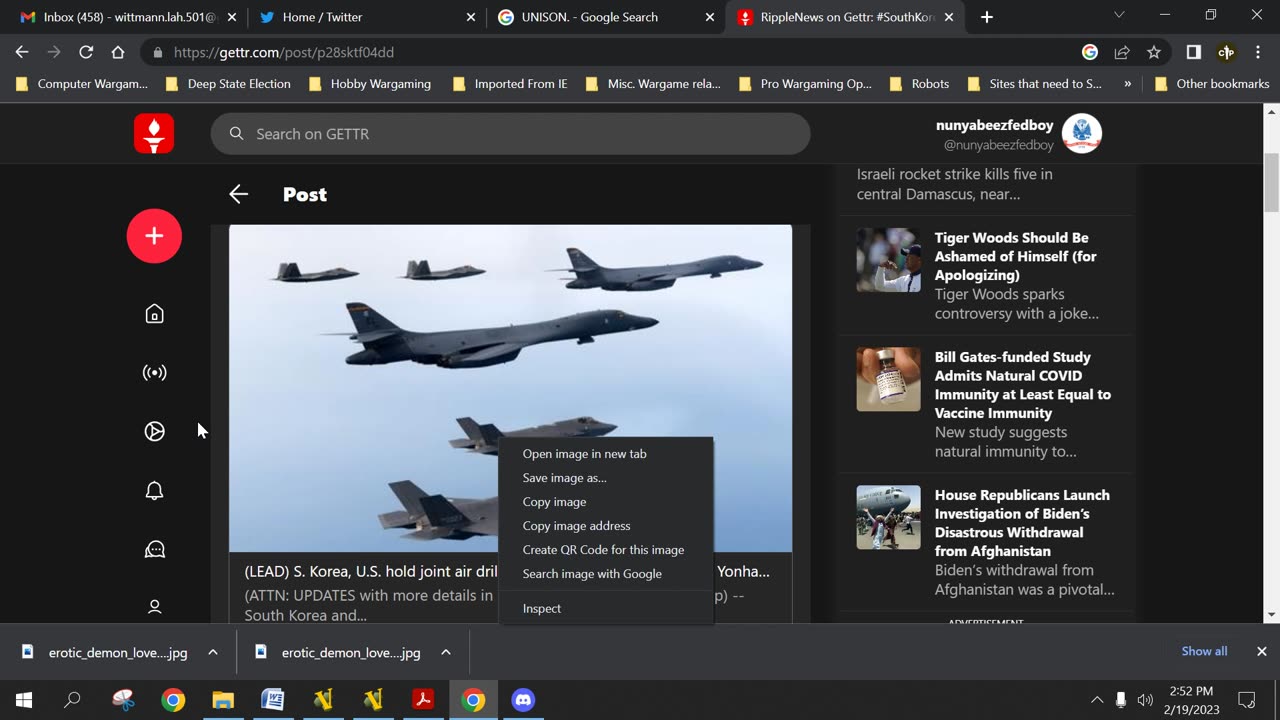
Task: Open the video play icon in sidebar
Action: pos(154,432)
